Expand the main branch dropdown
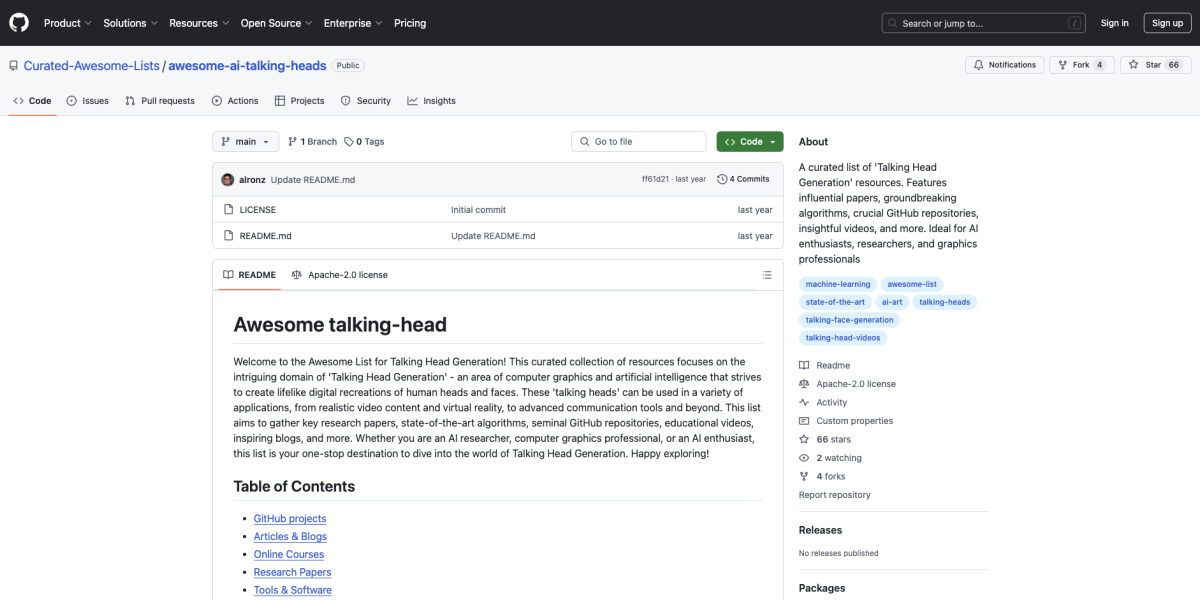Image resolution: width=1200 pixels, height=600 pixels. click(x=245, y=142)
